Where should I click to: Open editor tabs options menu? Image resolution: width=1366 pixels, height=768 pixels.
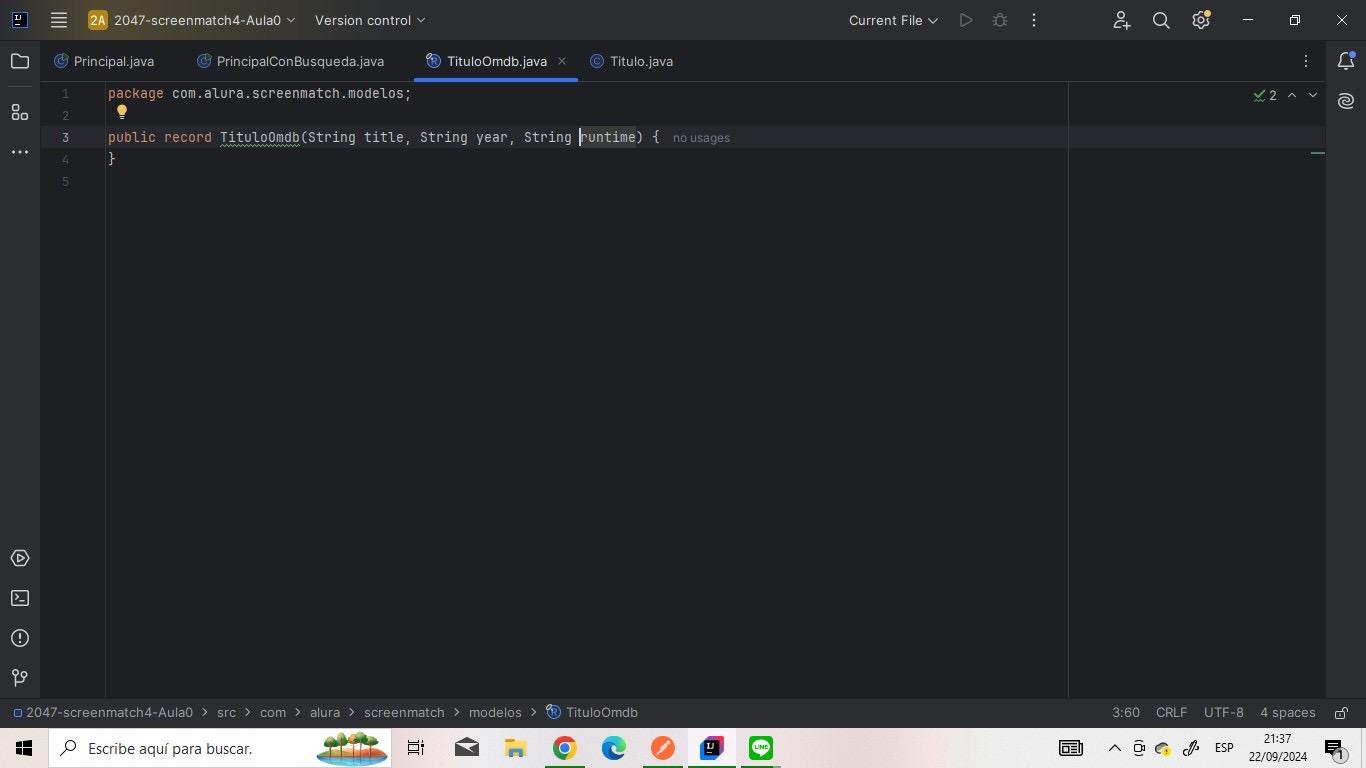coord(1306,61)
